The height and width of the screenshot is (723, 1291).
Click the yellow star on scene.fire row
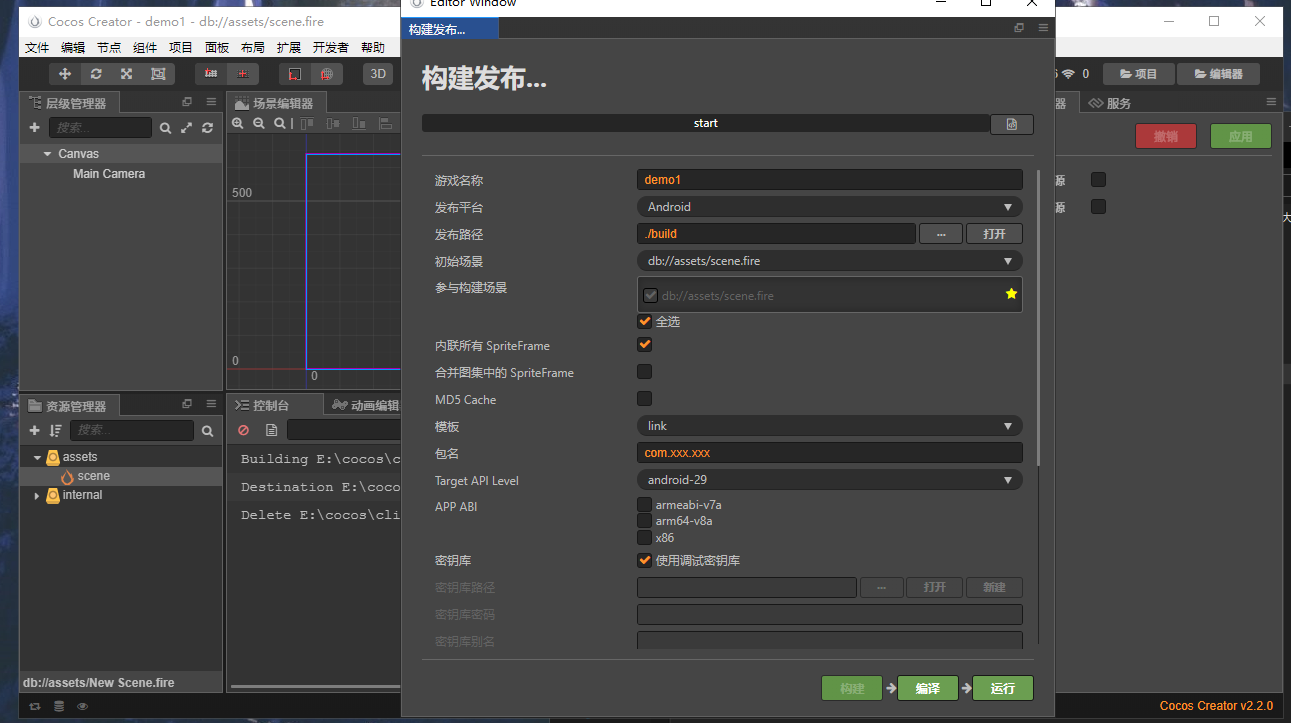pyautogui.click(x=1011, y=294)
